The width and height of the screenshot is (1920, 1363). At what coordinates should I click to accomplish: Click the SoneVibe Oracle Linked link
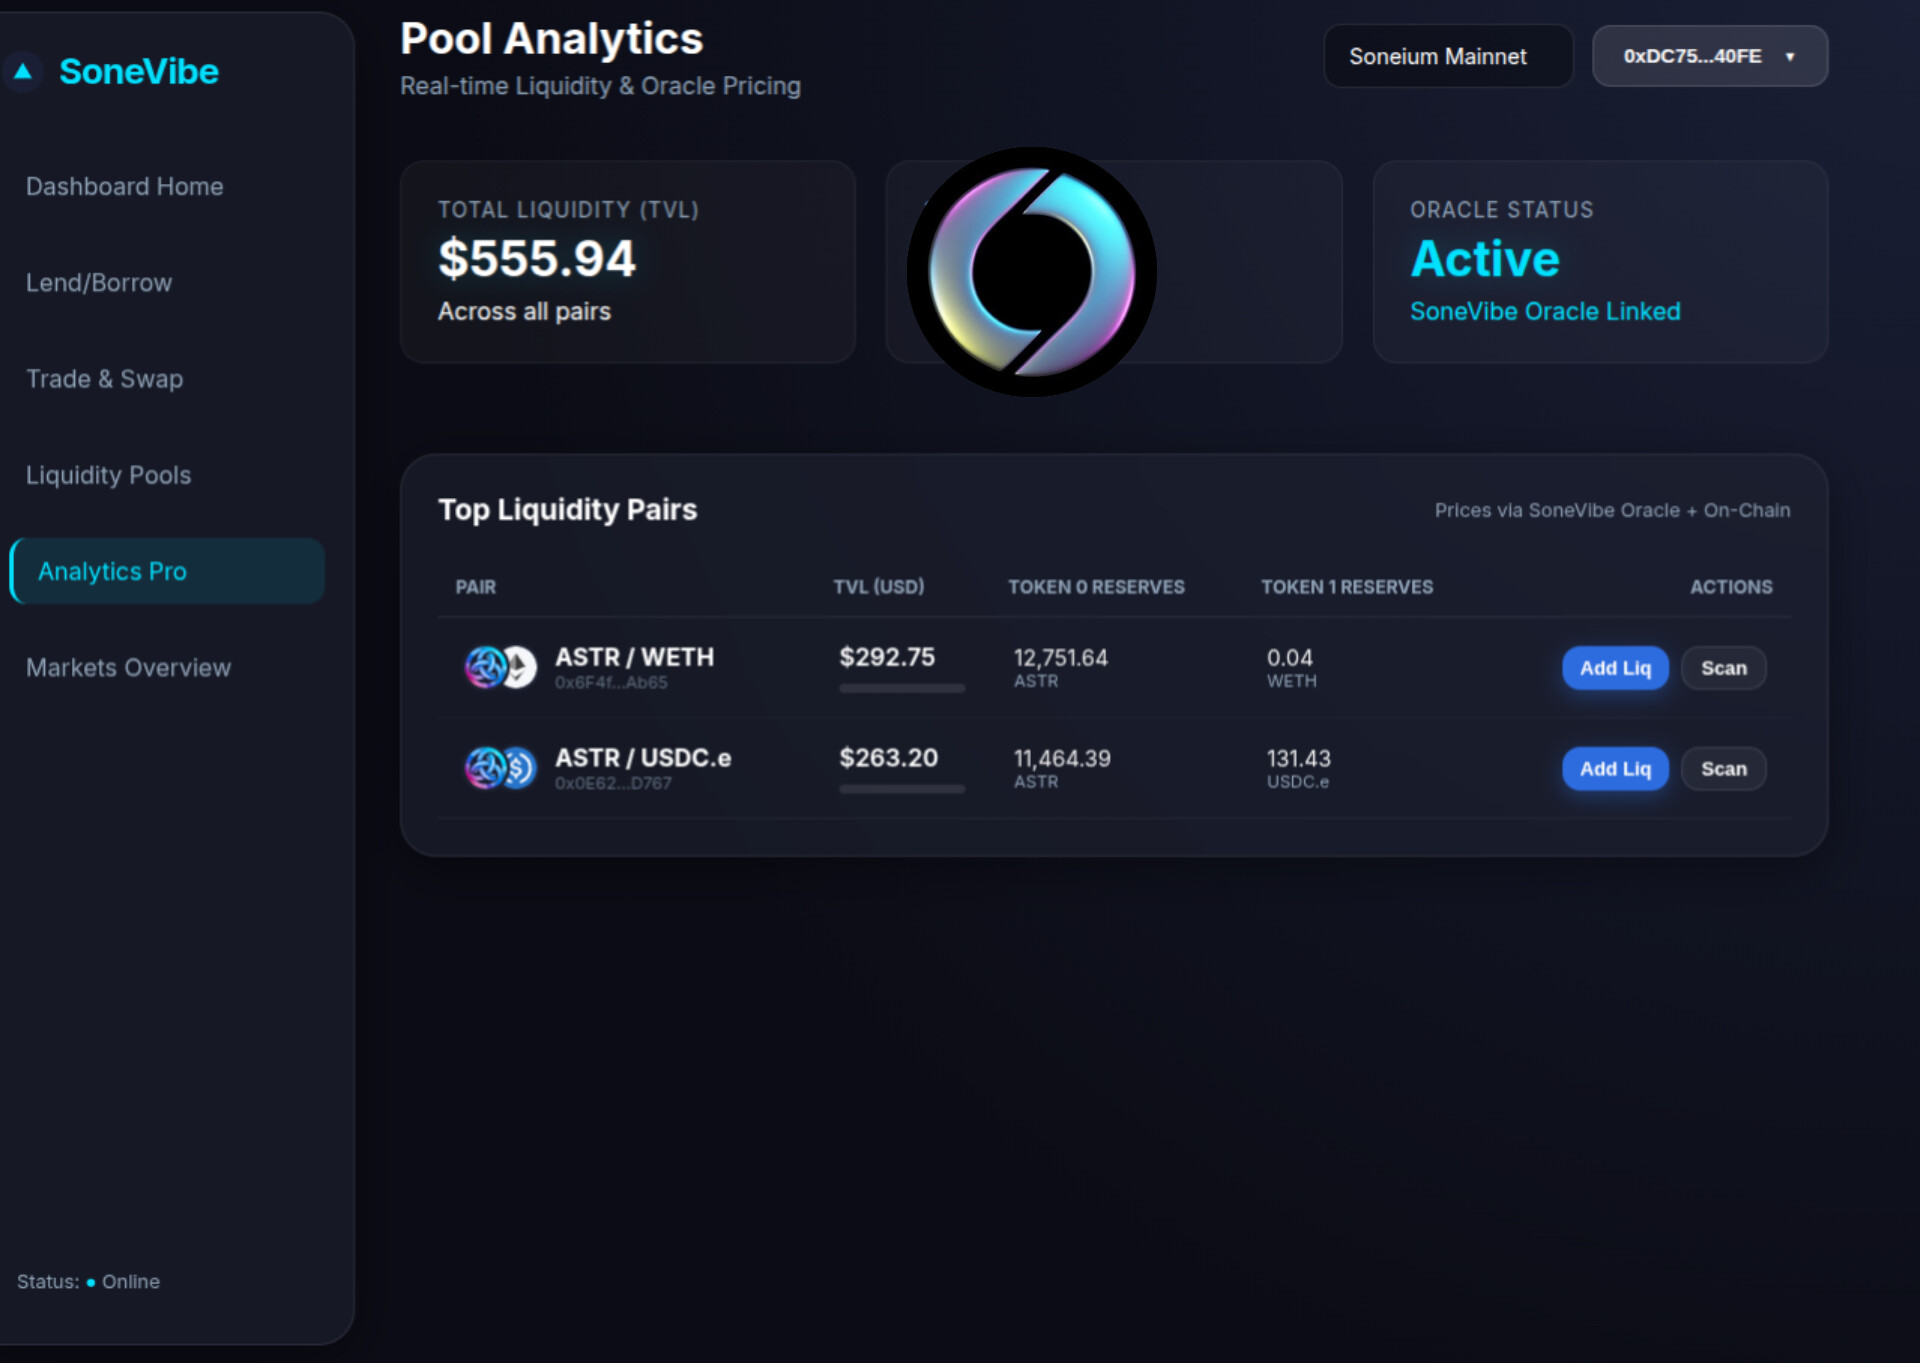pyautogui.click(x=1544, y=312)
